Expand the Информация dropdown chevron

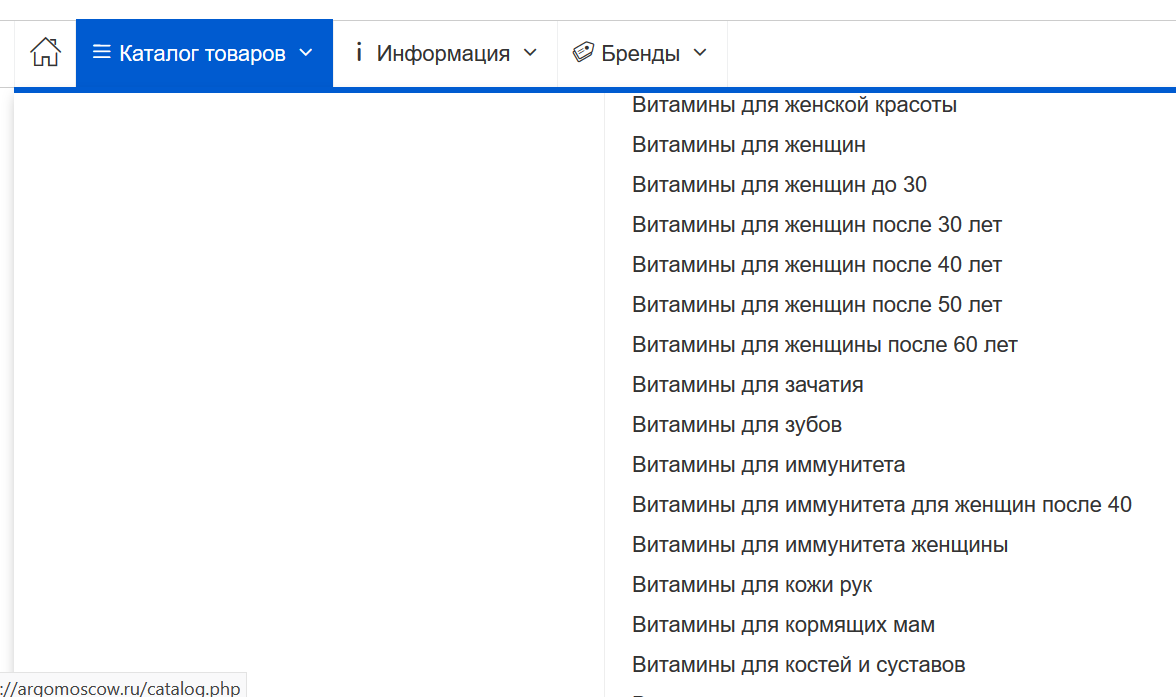530,53
